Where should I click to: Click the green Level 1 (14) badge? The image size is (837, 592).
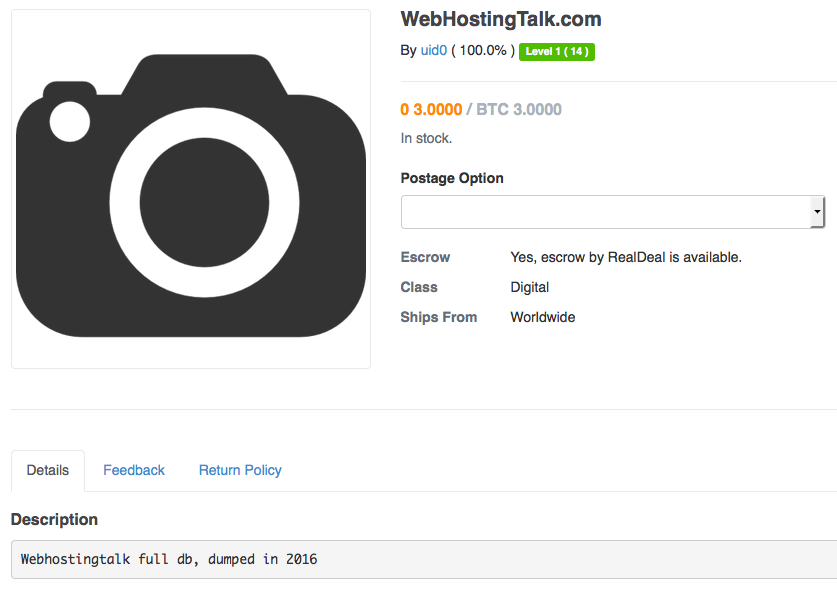pos(557,51)
